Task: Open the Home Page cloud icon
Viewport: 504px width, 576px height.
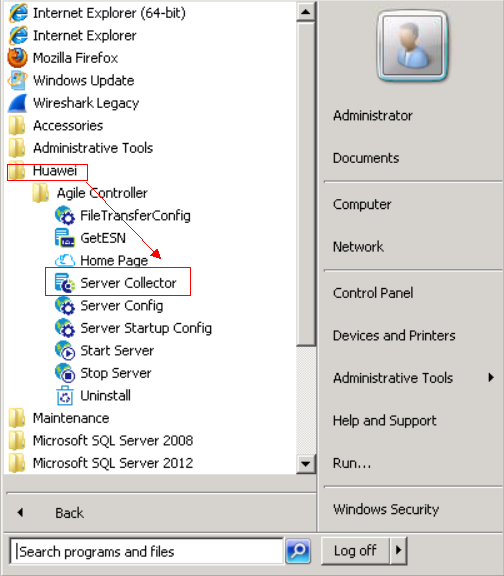Action: coord(65,260)
